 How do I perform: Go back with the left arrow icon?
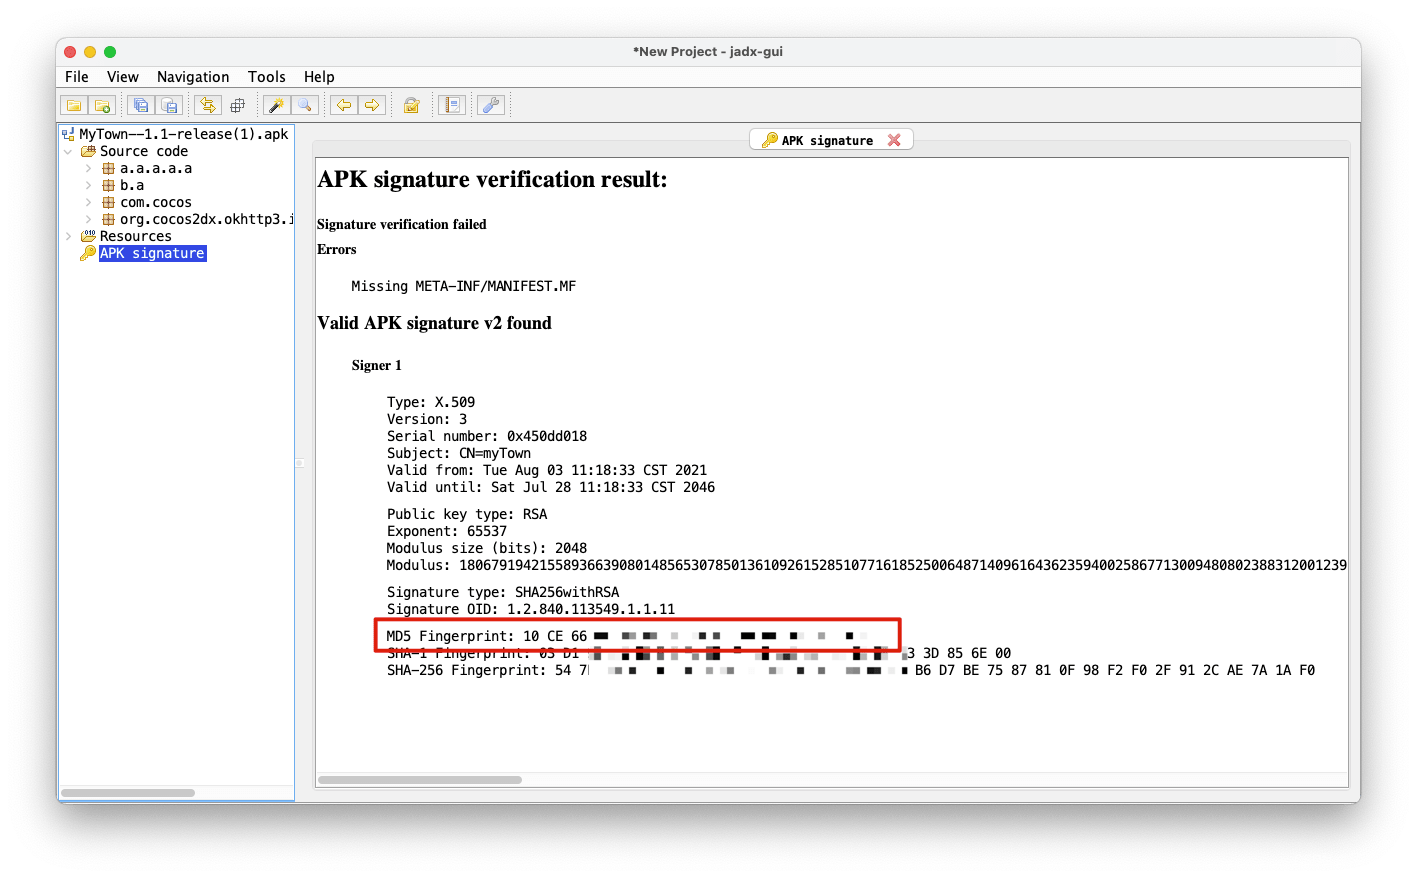click(344, 105)
